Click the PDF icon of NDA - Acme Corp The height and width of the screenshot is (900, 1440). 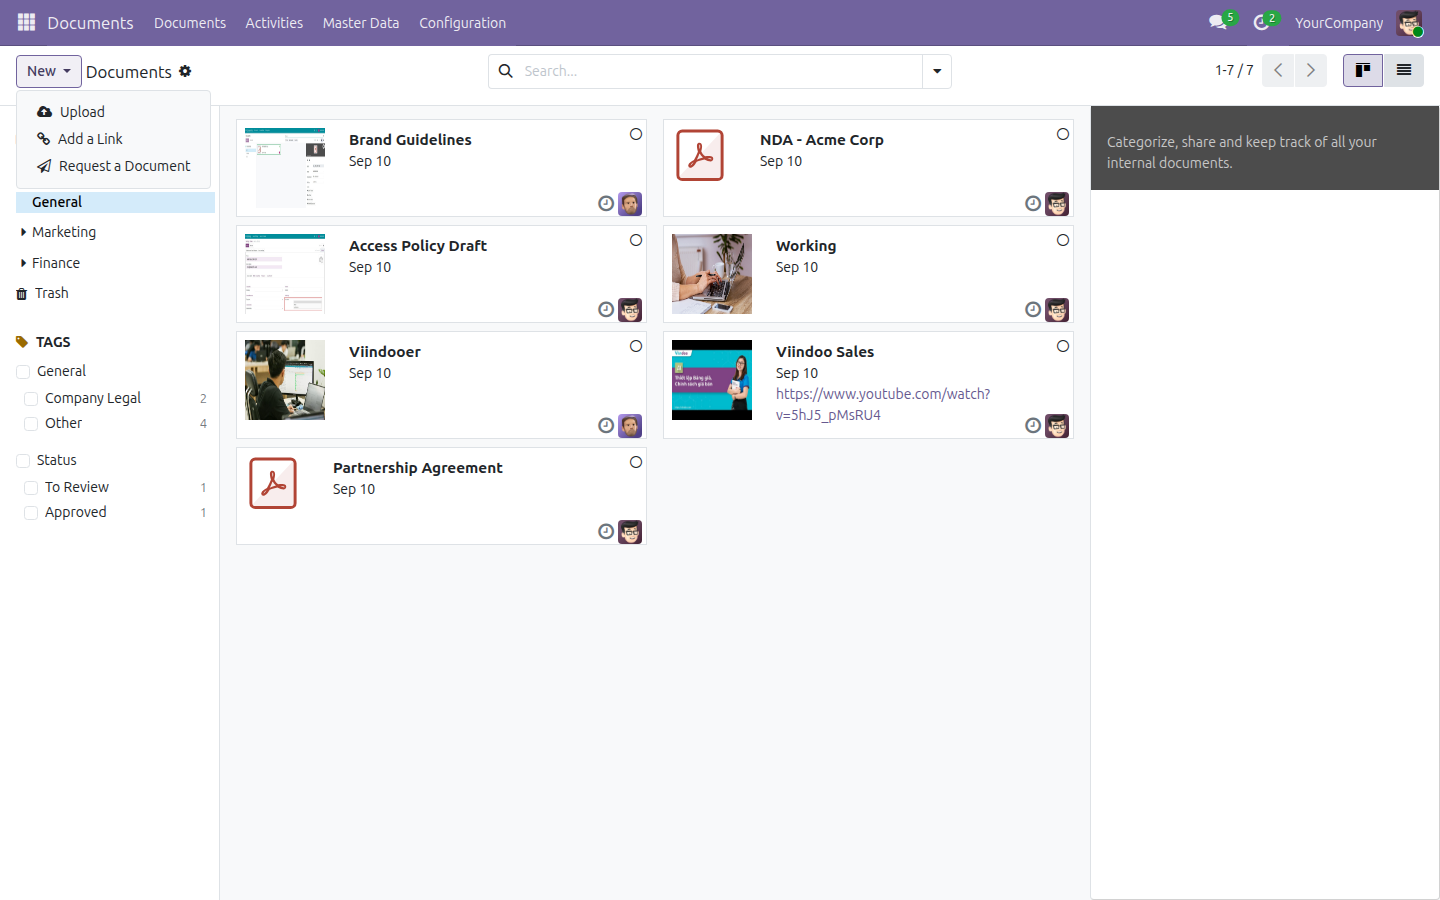(700, 155)
